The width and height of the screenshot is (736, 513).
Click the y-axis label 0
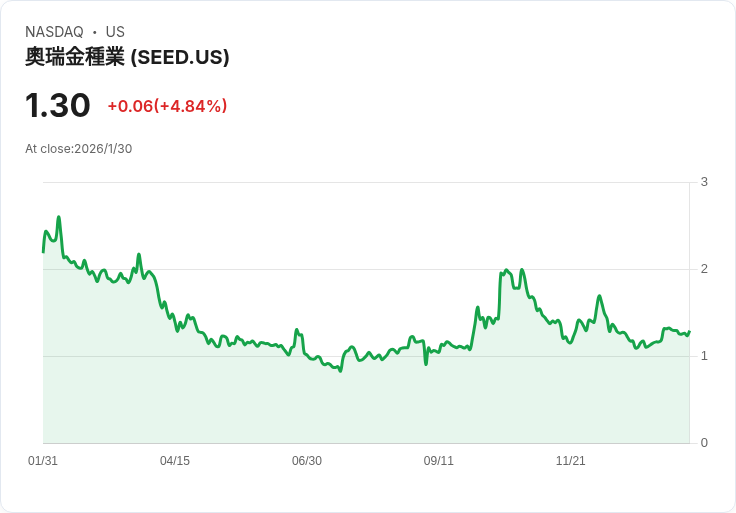[x=704, y=443]
